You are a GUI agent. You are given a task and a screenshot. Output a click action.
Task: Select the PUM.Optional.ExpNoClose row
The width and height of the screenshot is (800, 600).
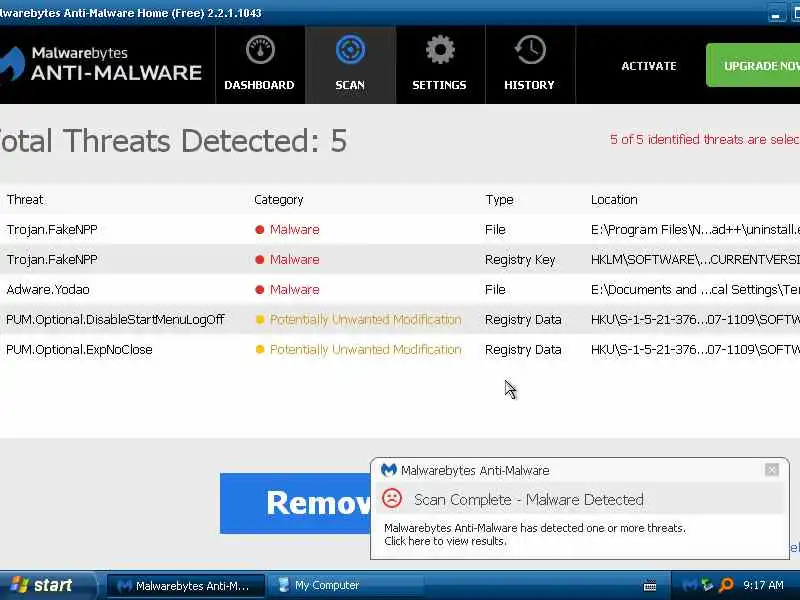(400, 350)
